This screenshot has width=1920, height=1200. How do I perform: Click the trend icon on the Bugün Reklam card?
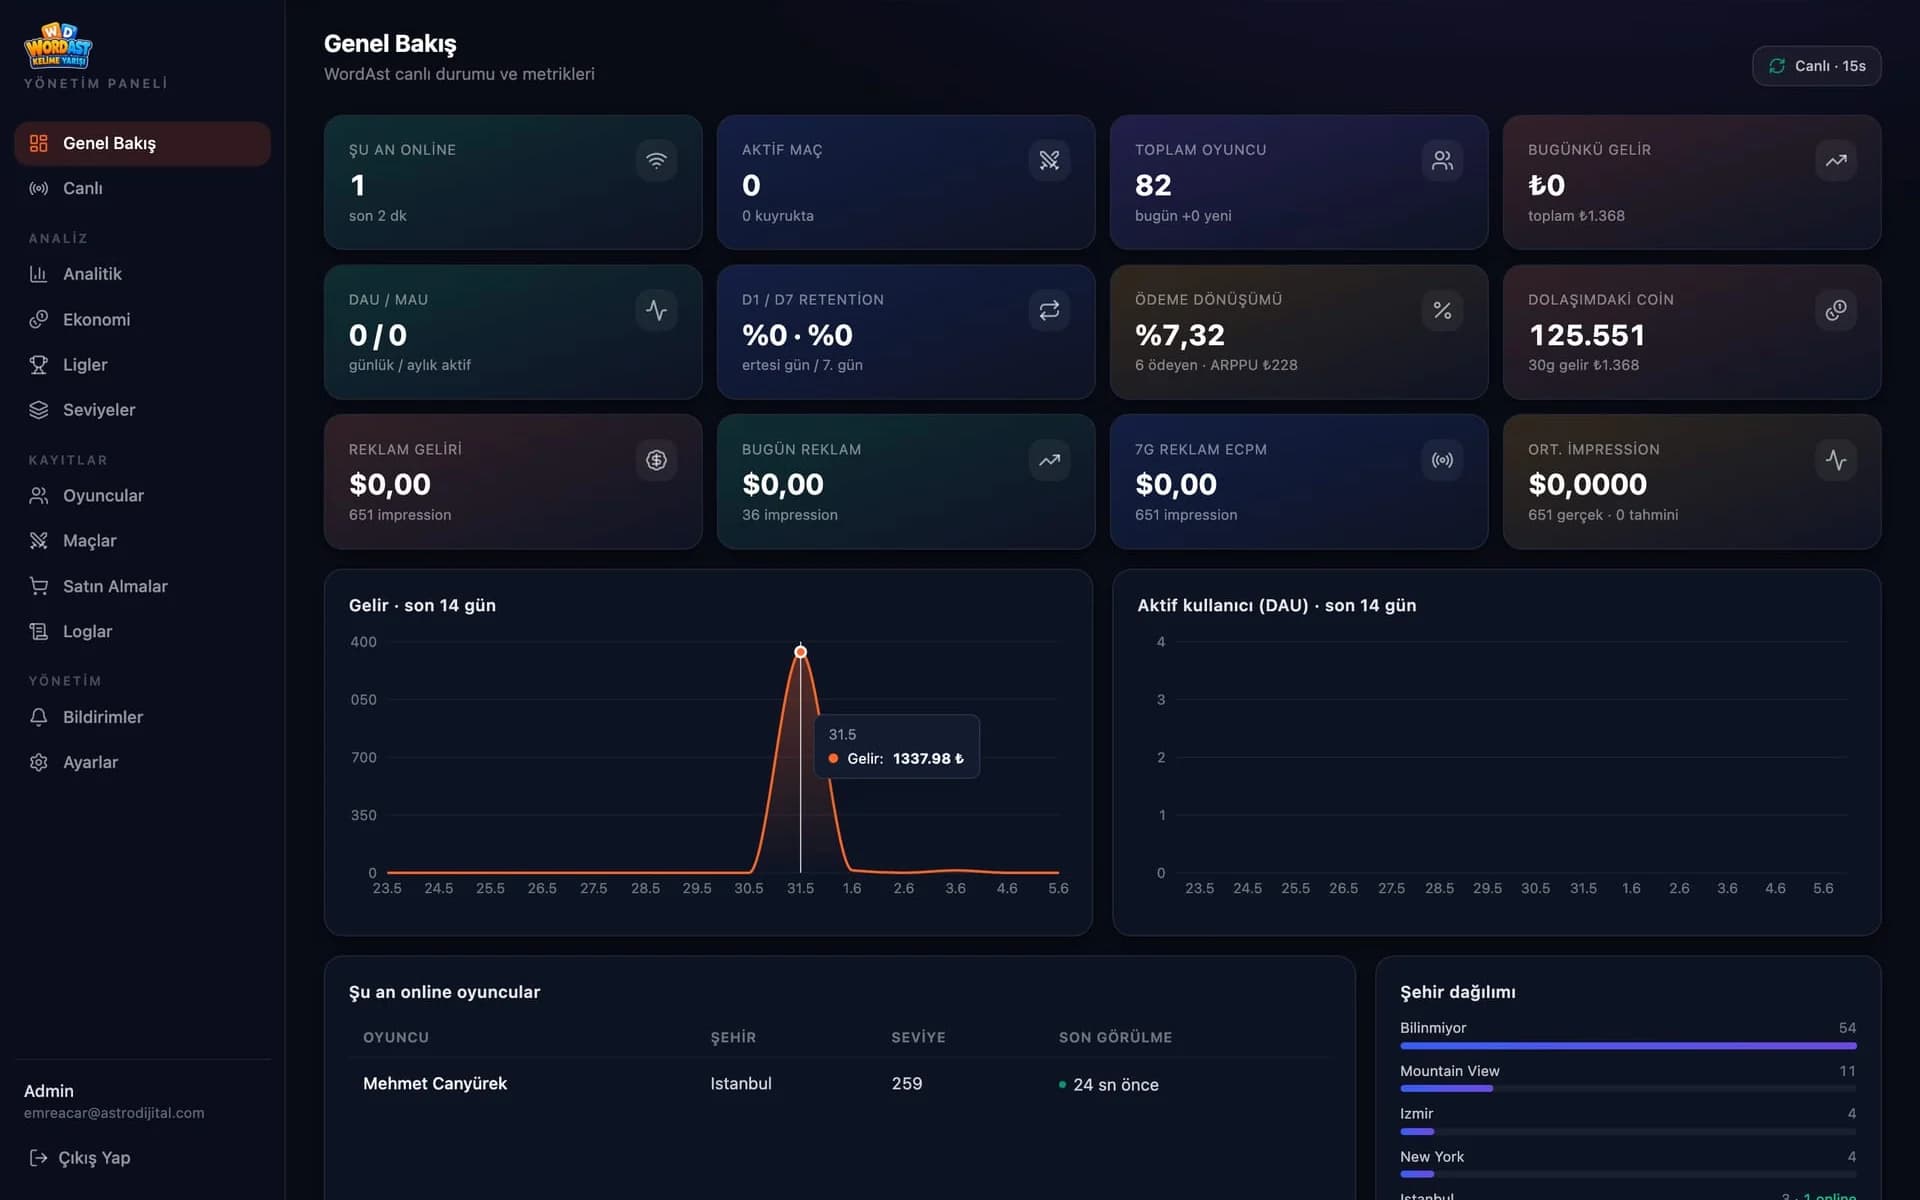click(1049, 460)
